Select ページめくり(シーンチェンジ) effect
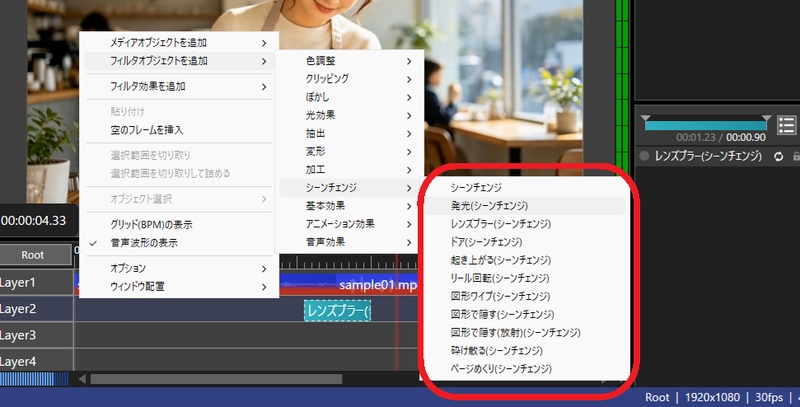800x407 pixels. coord(525,369)
